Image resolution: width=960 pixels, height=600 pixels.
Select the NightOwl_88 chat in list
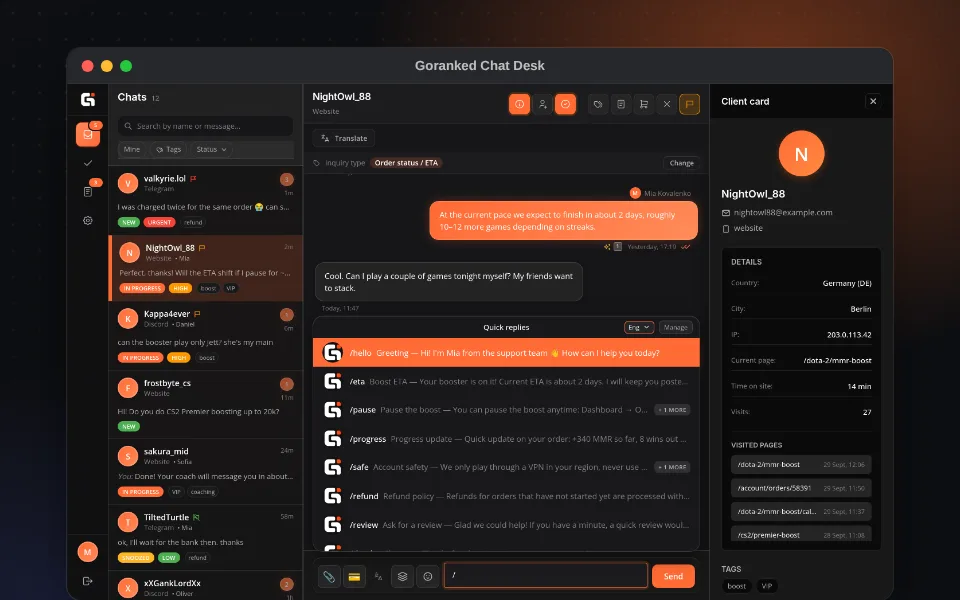click(206, 268)
